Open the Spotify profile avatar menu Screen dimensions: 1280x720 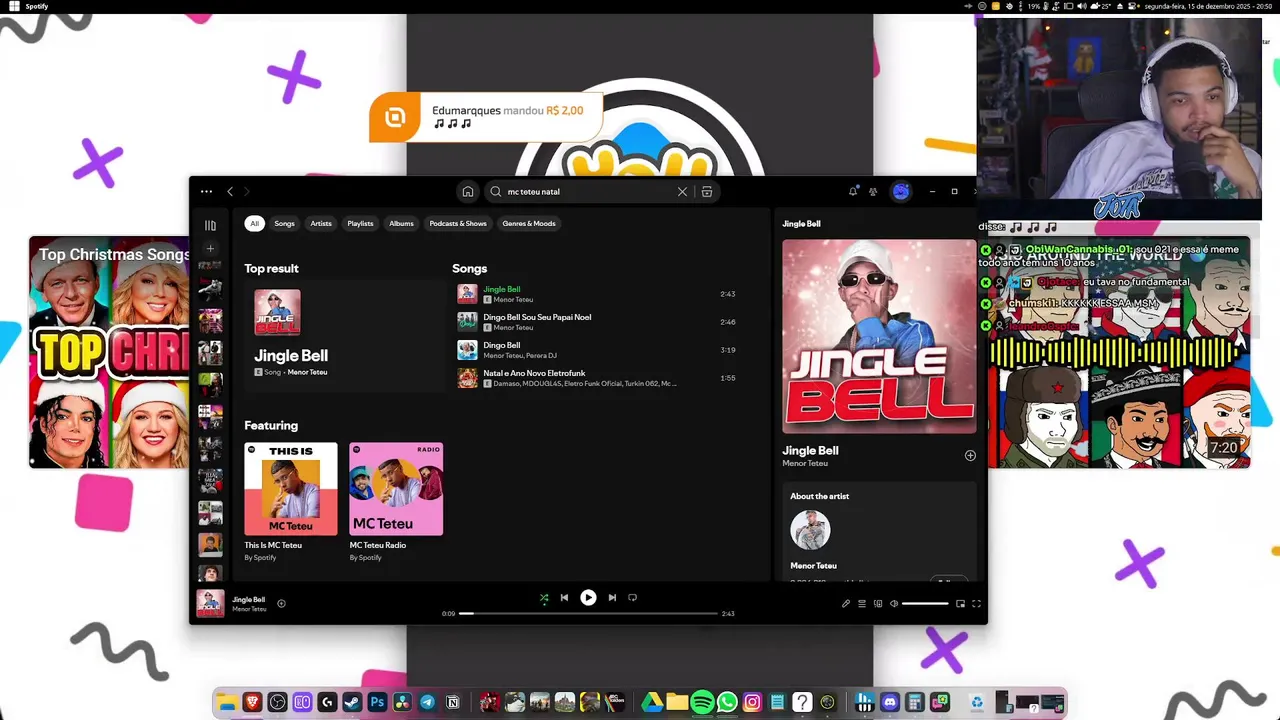point(901,191)
